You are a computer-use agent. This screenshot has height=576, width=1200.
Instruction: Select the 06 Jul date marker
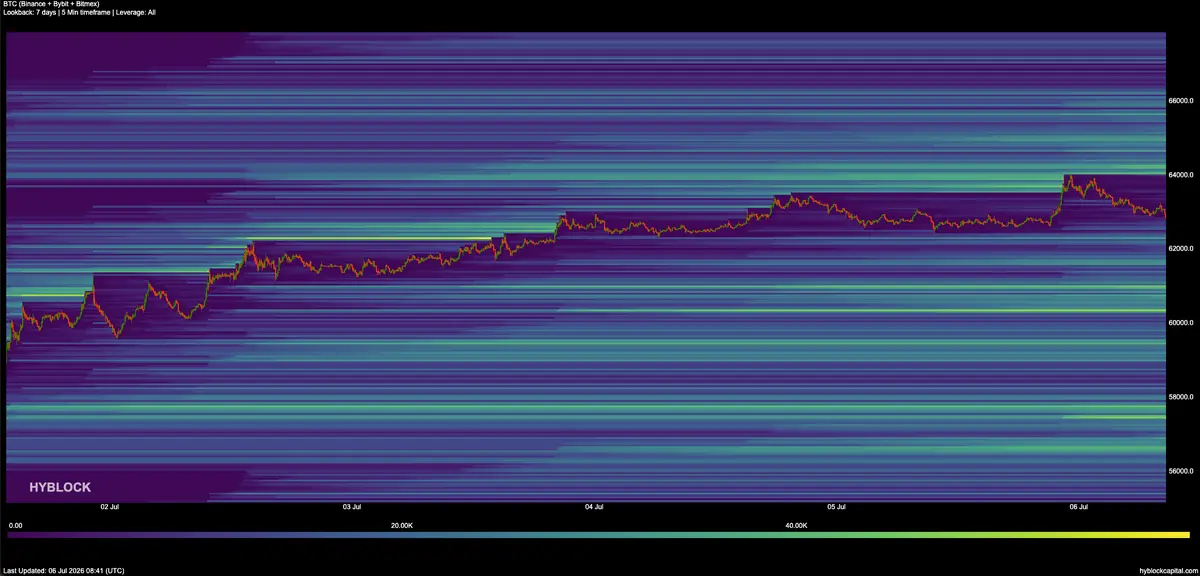(x=1078, y=507)
